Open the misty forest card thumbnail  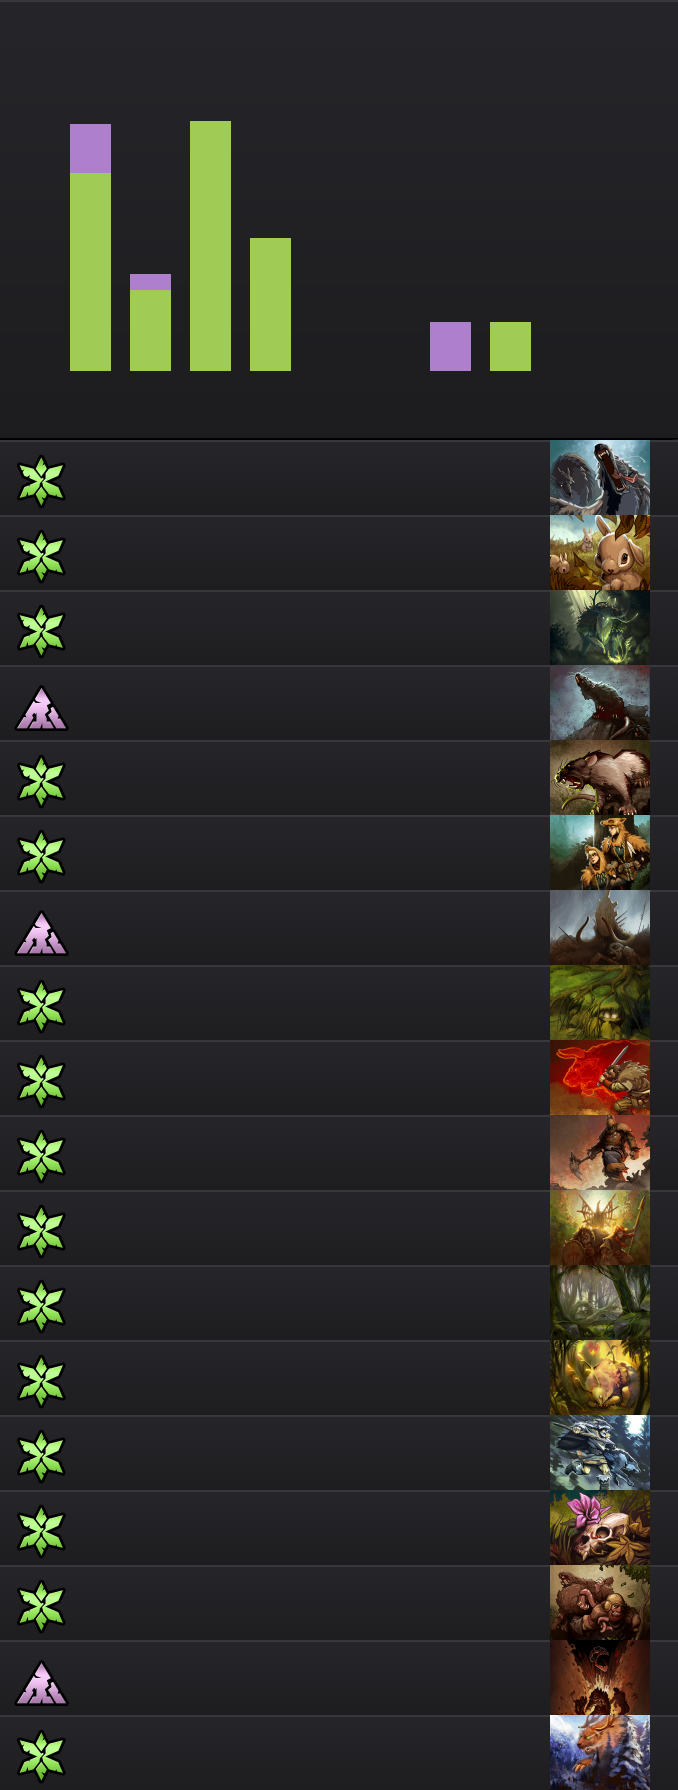600,1303
